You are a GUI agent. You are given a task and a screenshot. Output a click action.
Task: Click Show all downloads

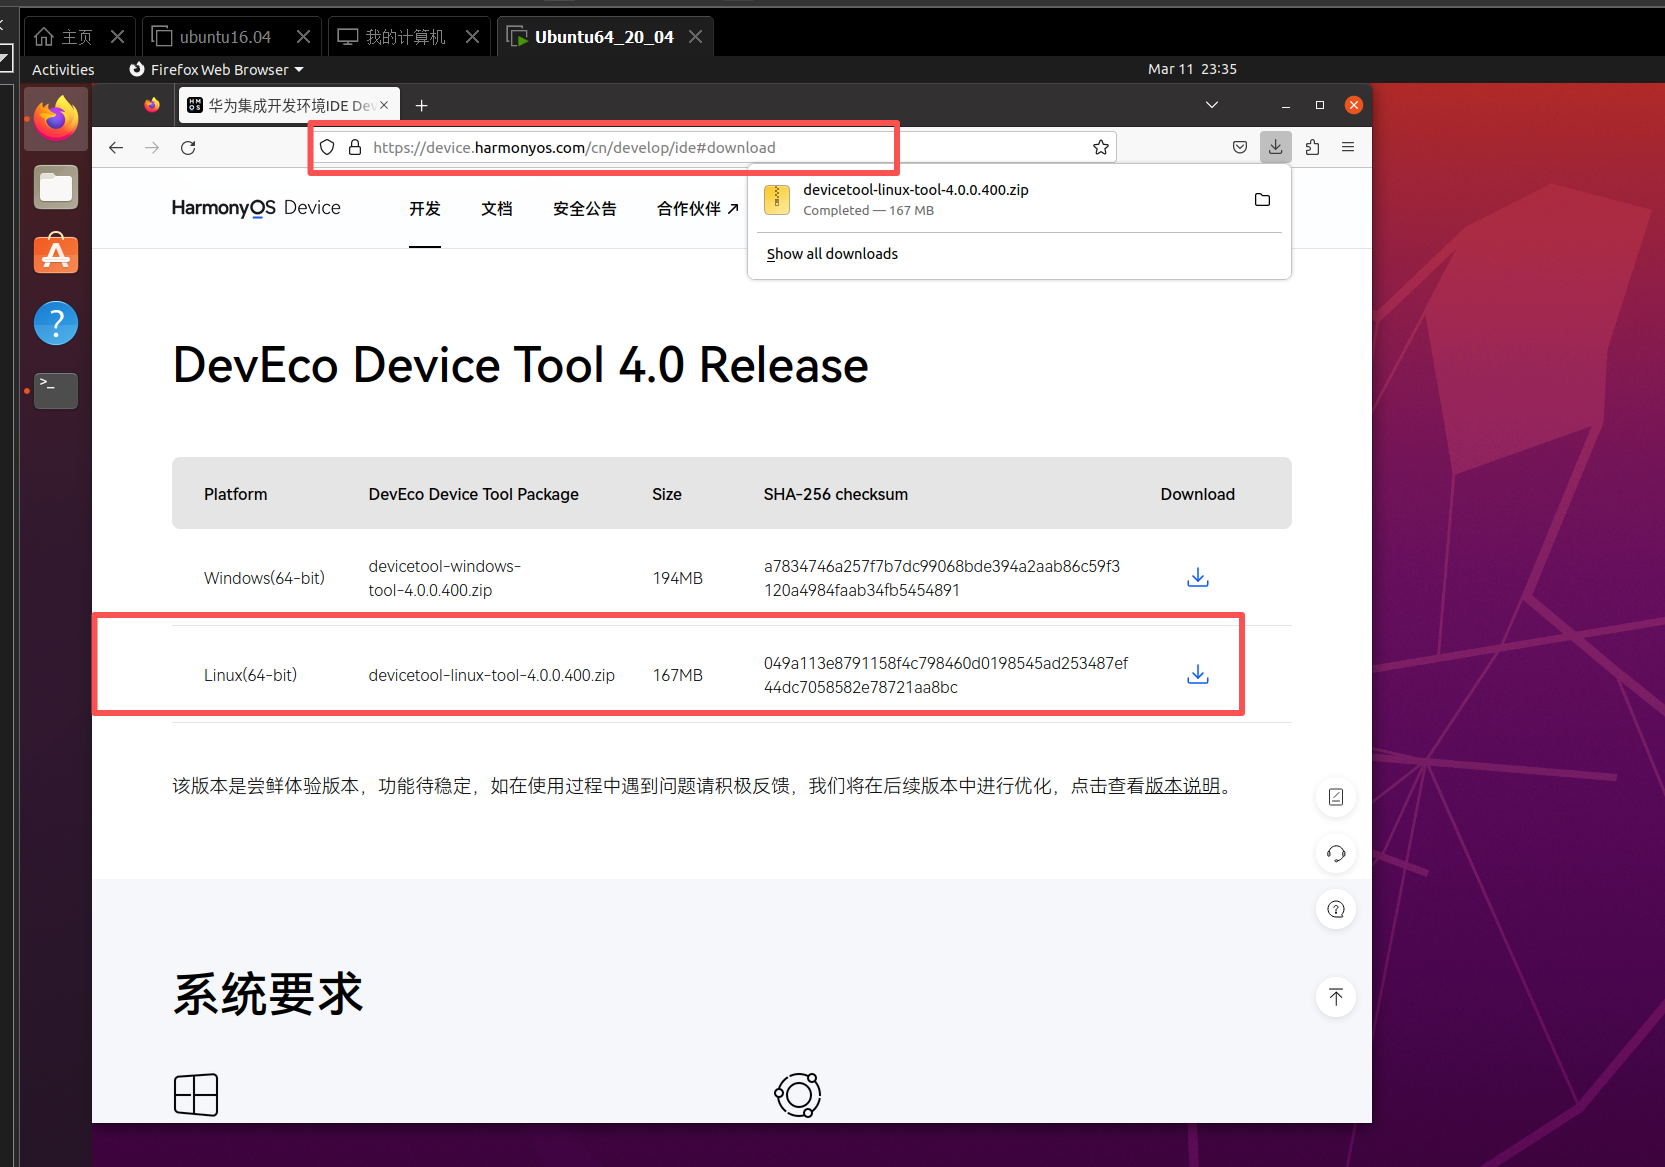(832, 254)
